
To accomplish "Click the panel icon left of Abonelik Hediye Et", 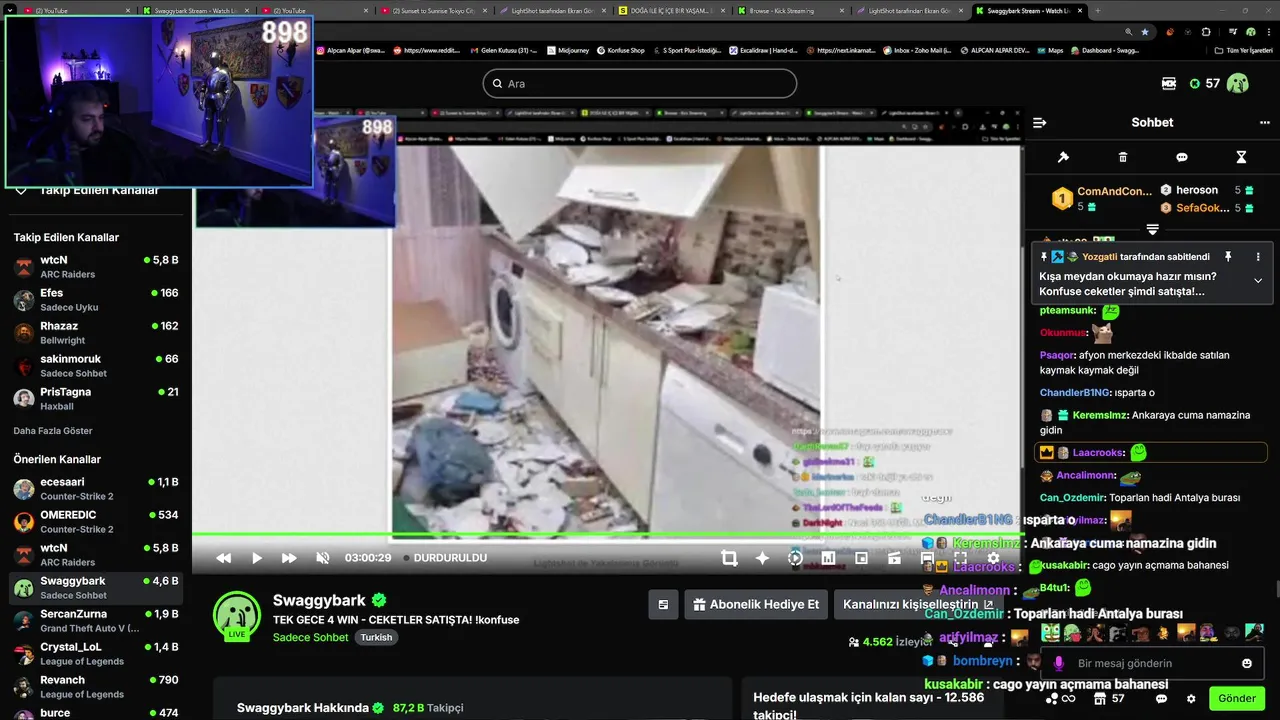I will [662, 604].
